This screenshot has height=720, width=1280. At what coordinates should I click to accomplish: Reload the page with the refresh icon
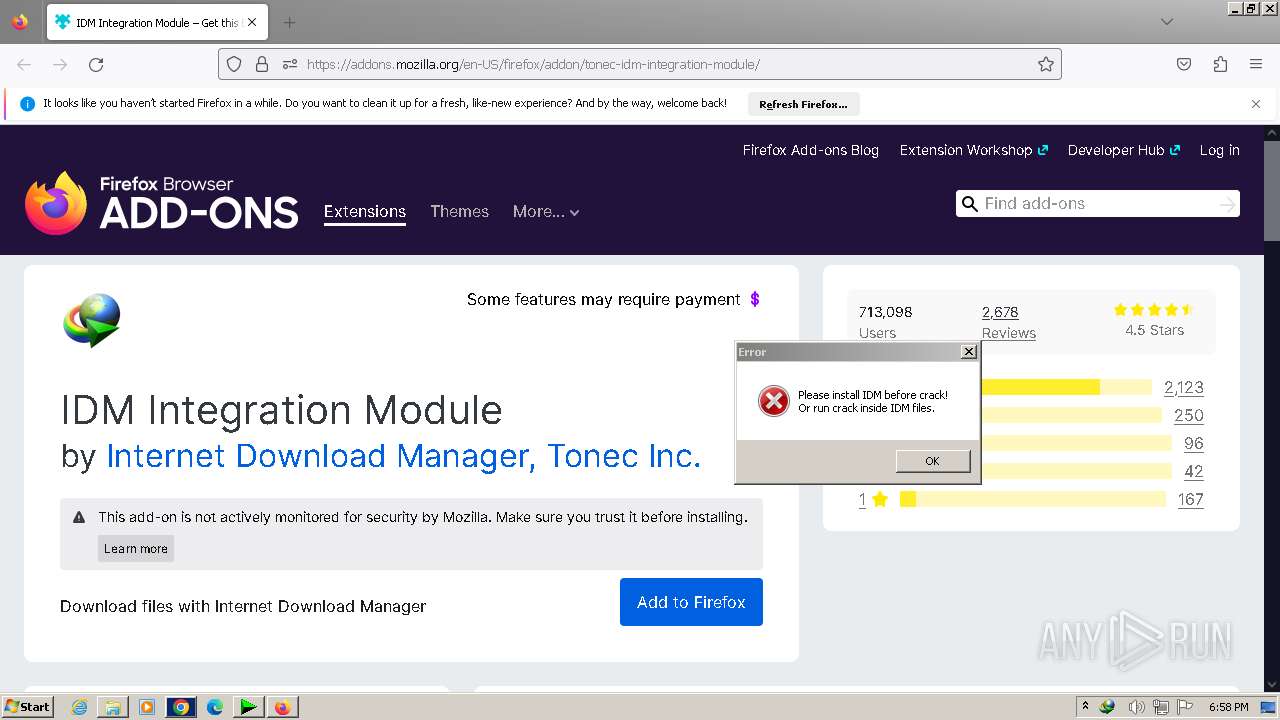[96, 64]
